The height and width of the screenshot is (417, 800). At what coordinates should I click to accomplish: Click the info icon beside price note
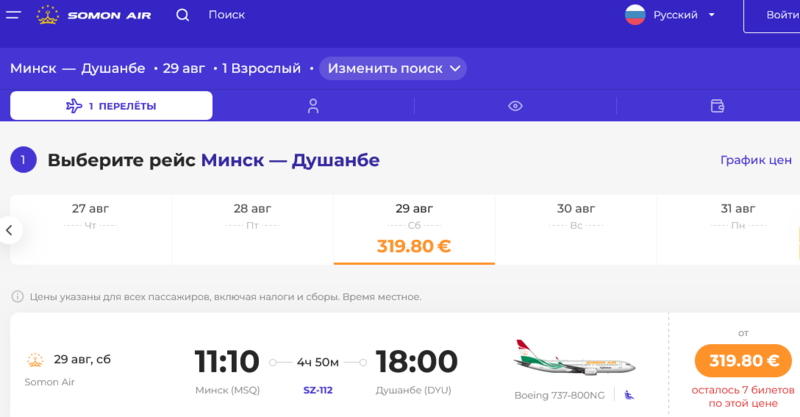click(17, 297)
